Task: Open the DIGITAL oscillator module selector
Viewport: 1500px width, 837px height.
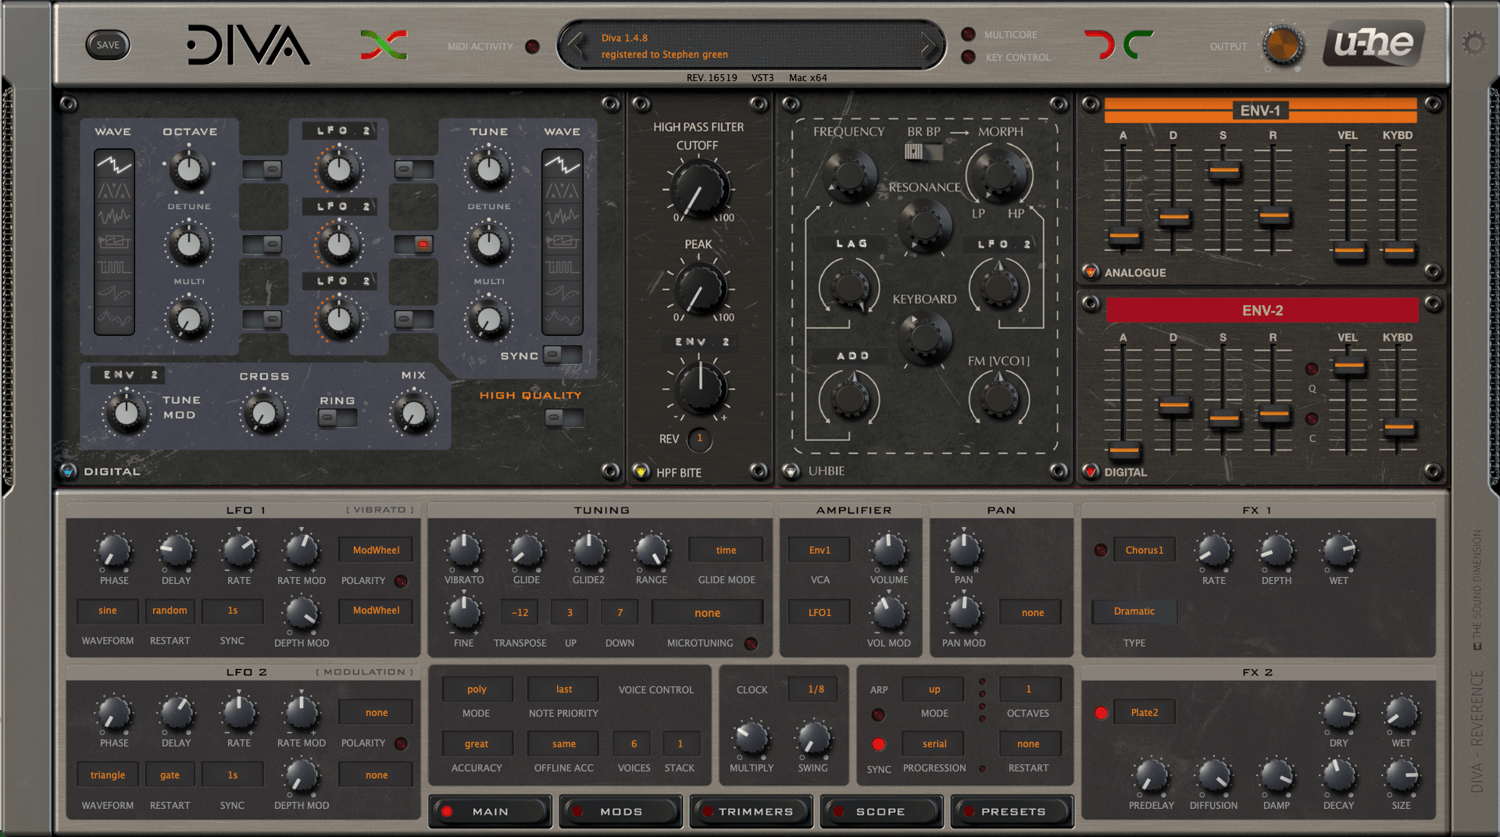Action: pos(68,471)
